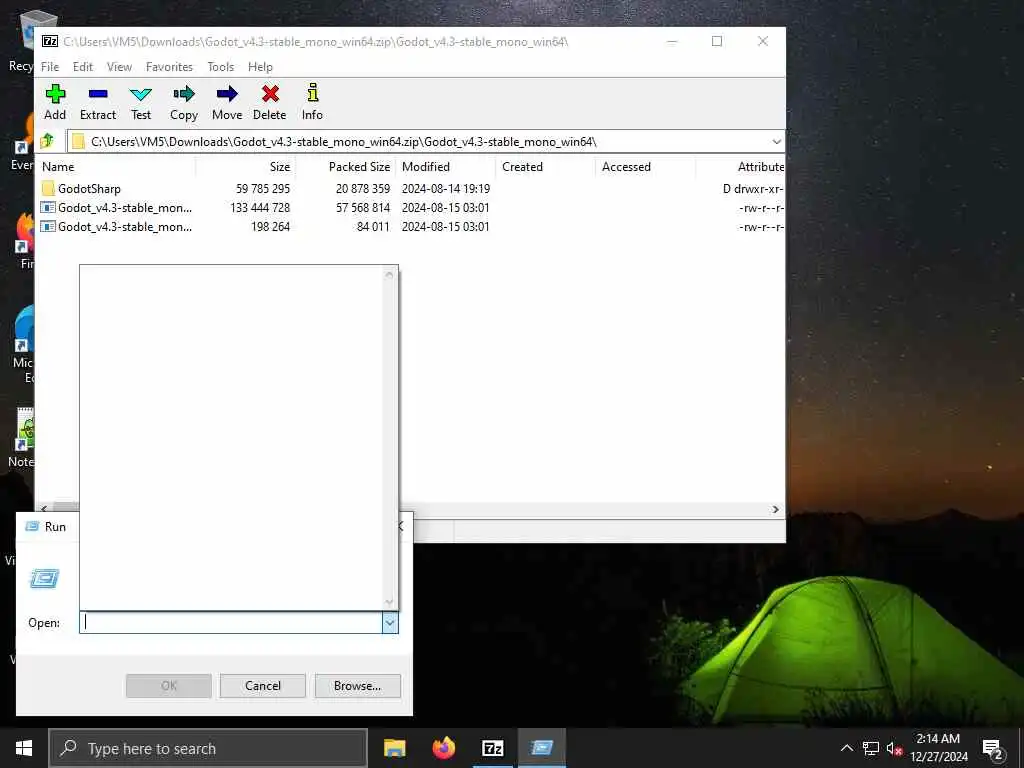The height and width of the screenshot is (768, 1024).
Task: Click the red Delete icon
Action: pyautogui.click(x=270, y=94)
